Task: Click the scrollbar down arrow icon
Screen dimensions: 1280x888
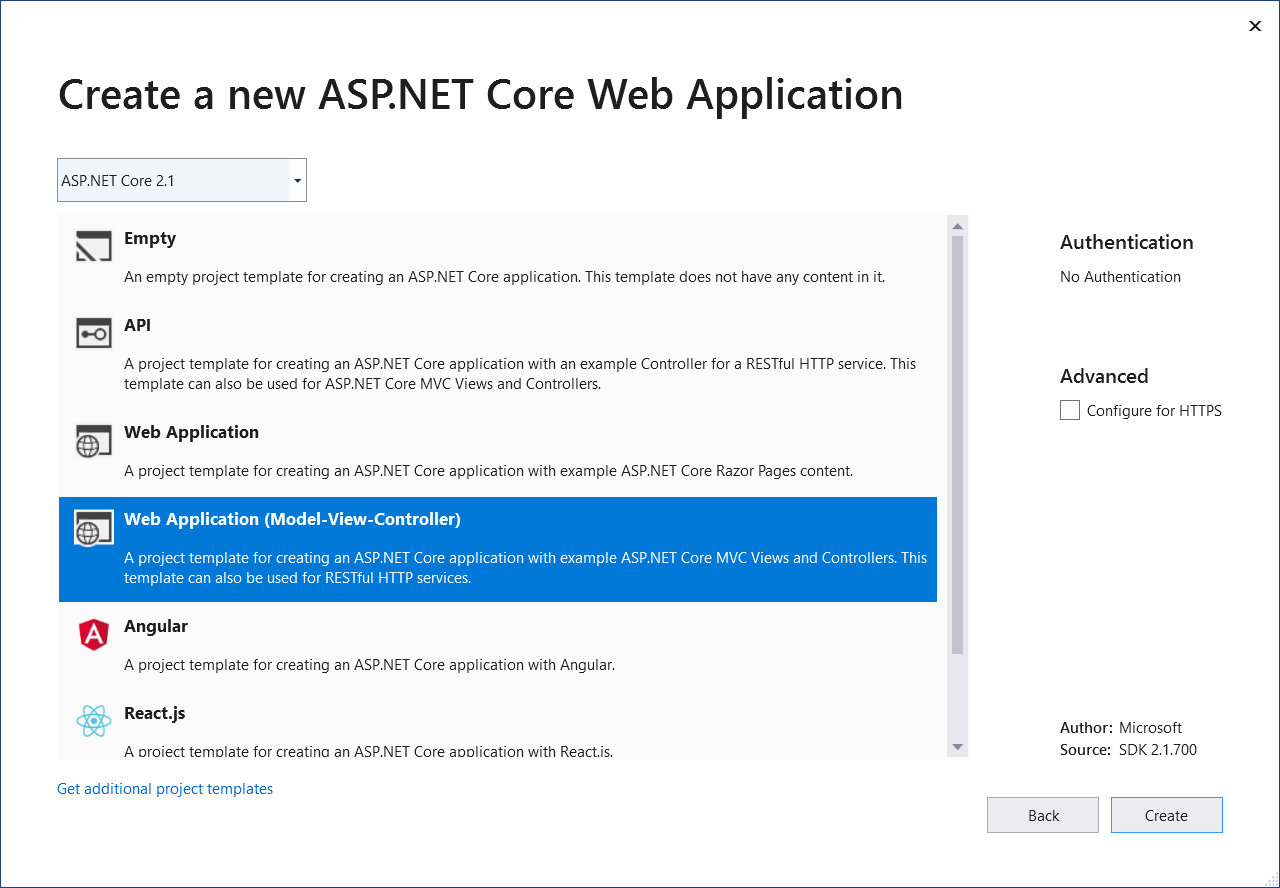Action: [958, 747]
